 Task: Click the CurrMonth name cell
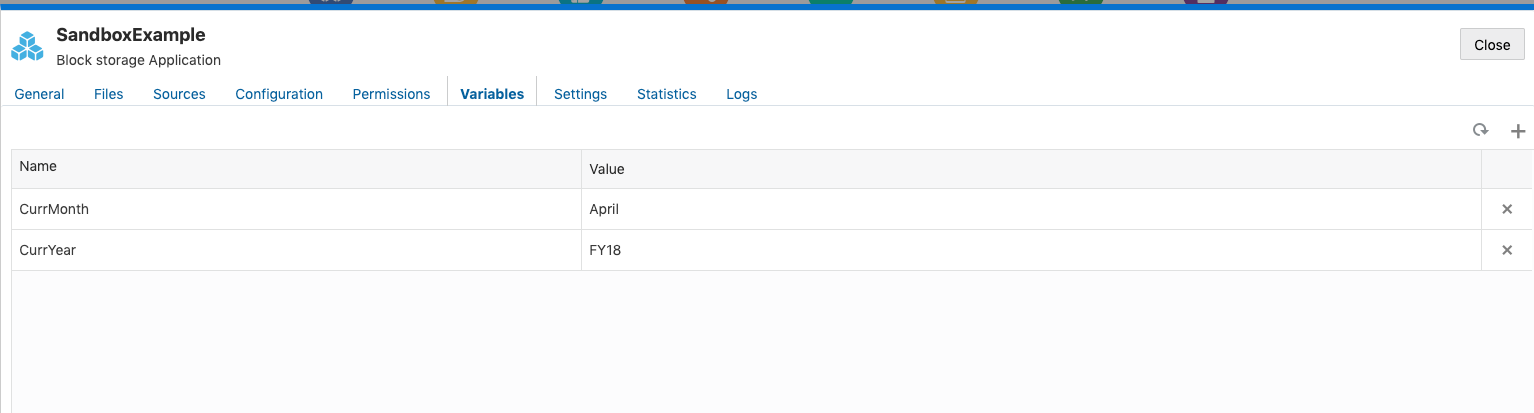pos(54,209)
